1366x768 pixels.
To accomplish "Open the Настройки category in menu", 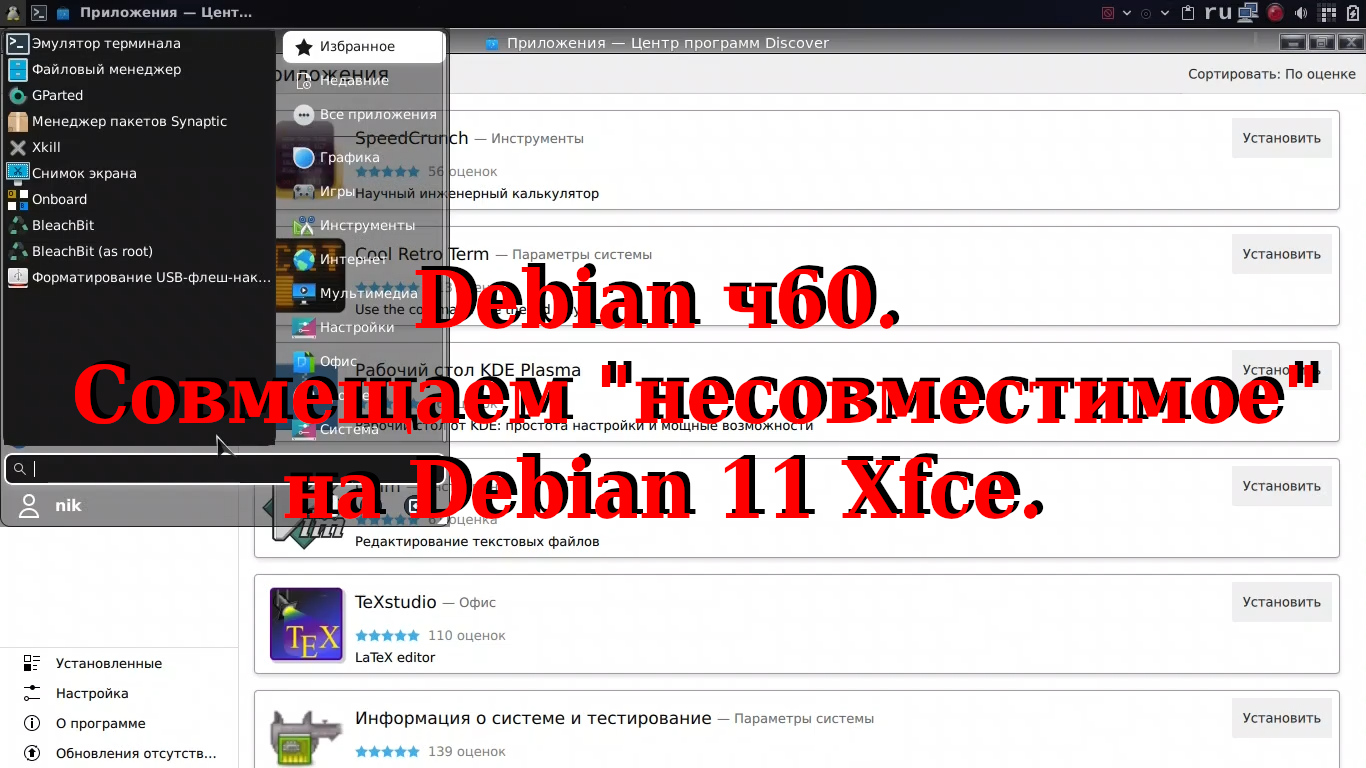I will [363, 327].
